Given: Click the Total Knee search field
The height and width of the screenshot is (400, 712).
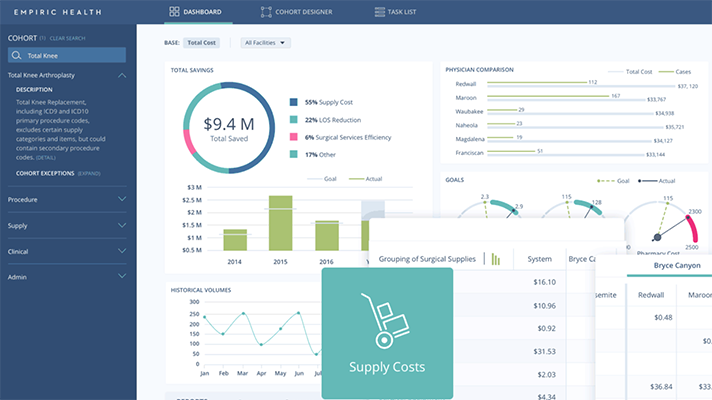Looking at the screenshot, I should pyautogui.click(x=70, y=56).
